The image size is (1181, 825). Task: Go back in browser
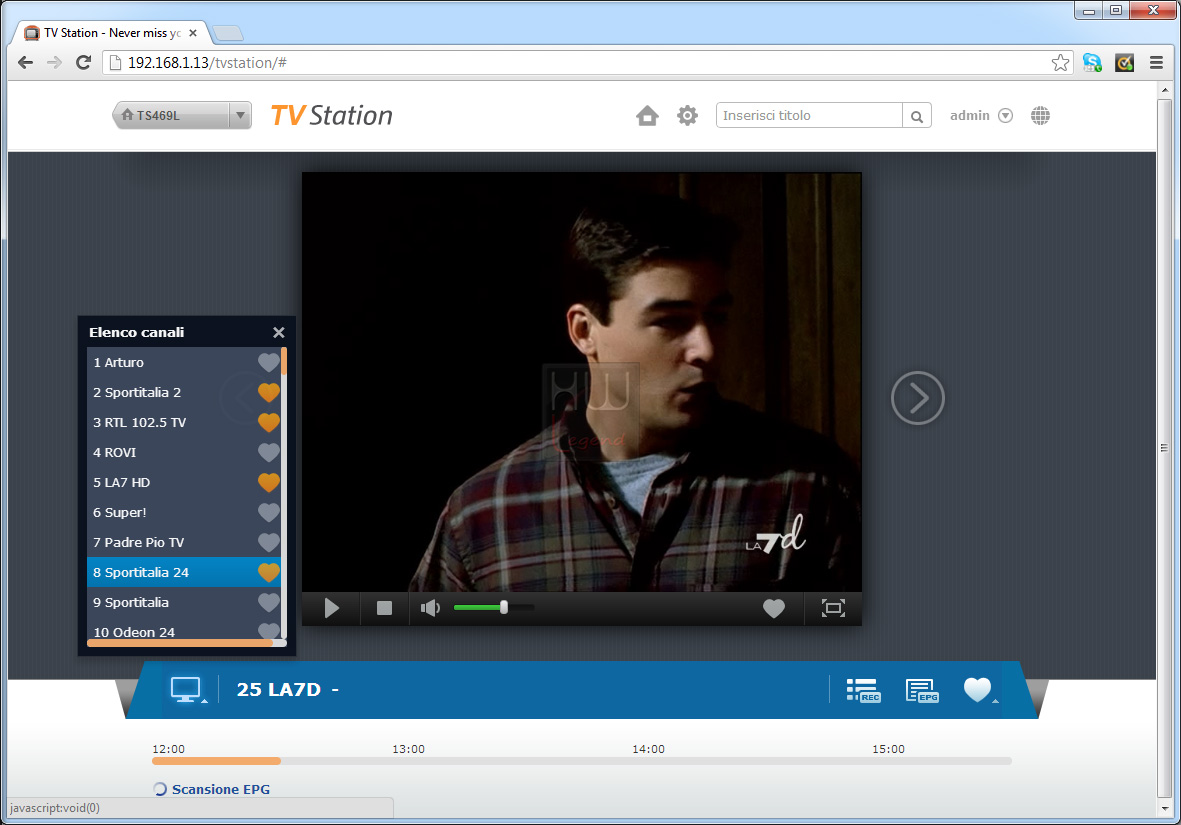point(25,63)
